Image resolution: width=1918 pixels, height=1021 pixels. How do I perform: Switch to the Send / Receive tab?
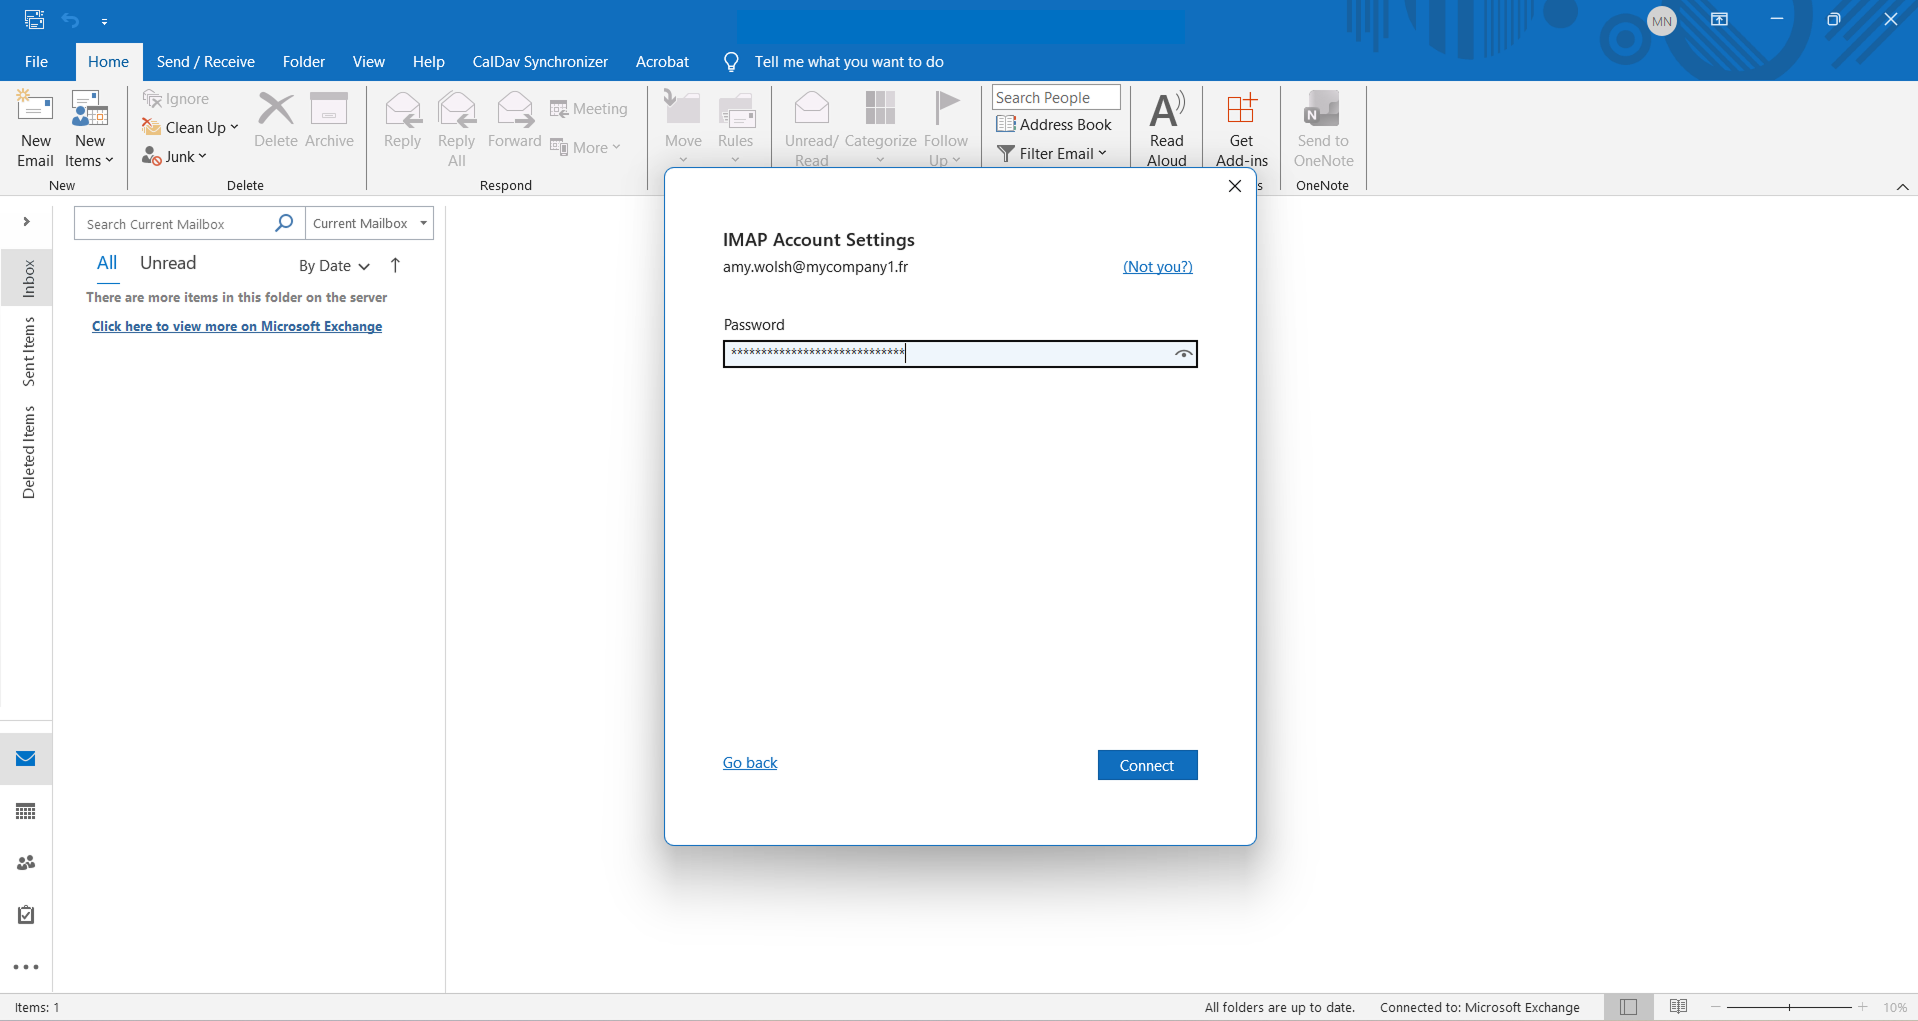[206, 62]
